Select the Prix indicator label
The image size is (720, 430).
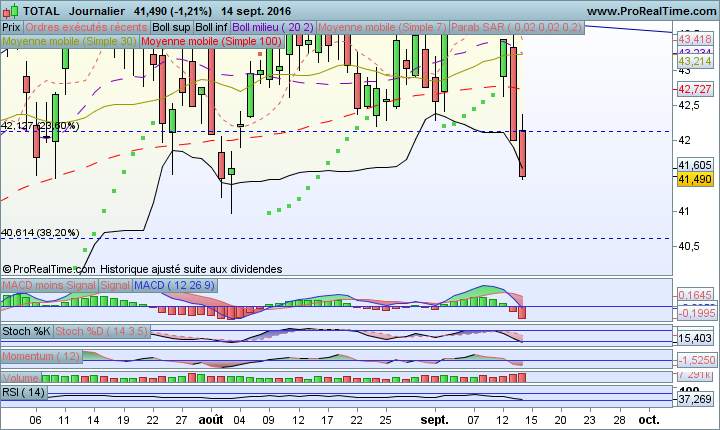click(11, 28)
